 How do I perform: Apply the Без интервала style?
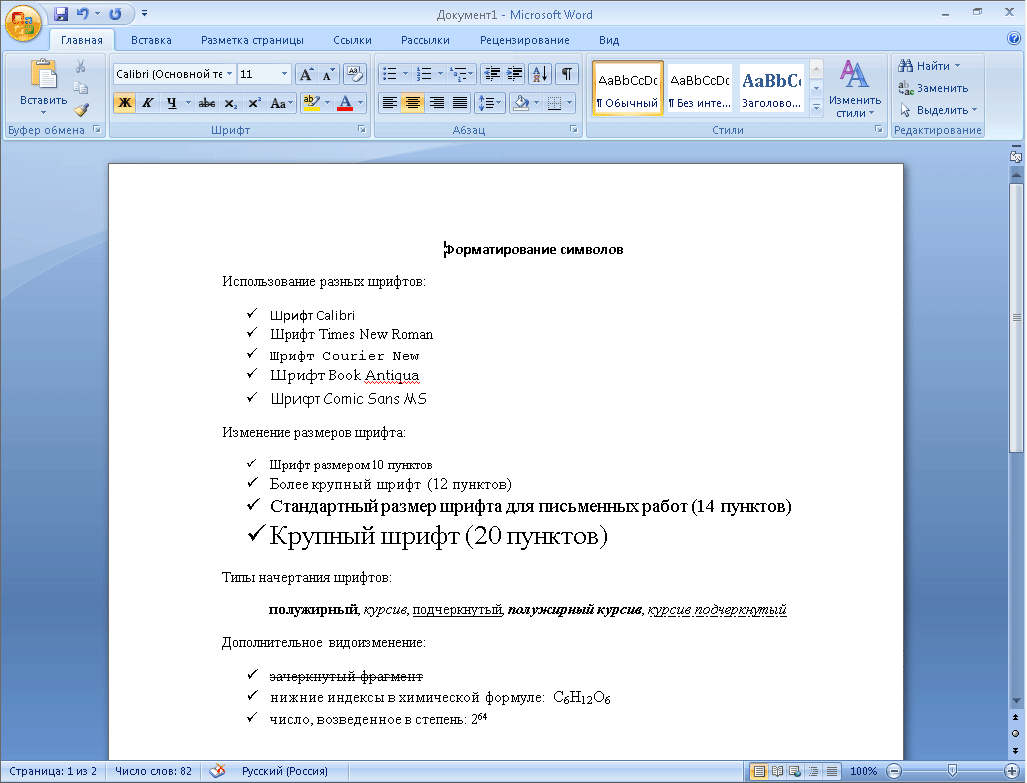700,88
